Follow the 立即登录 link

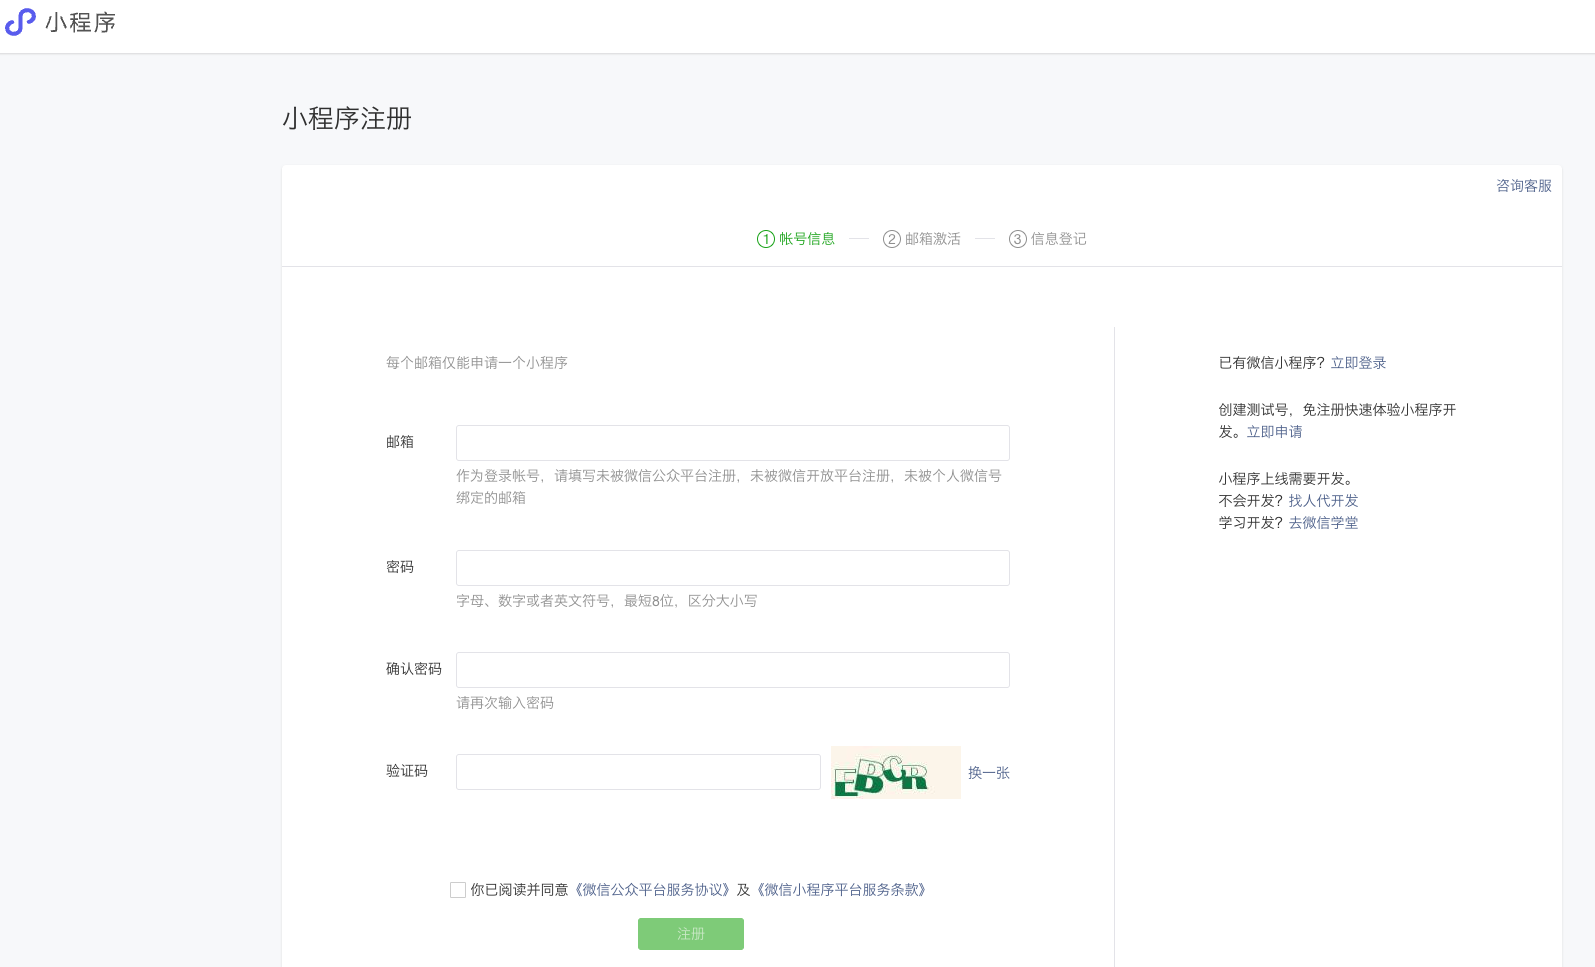[1358, 363]
